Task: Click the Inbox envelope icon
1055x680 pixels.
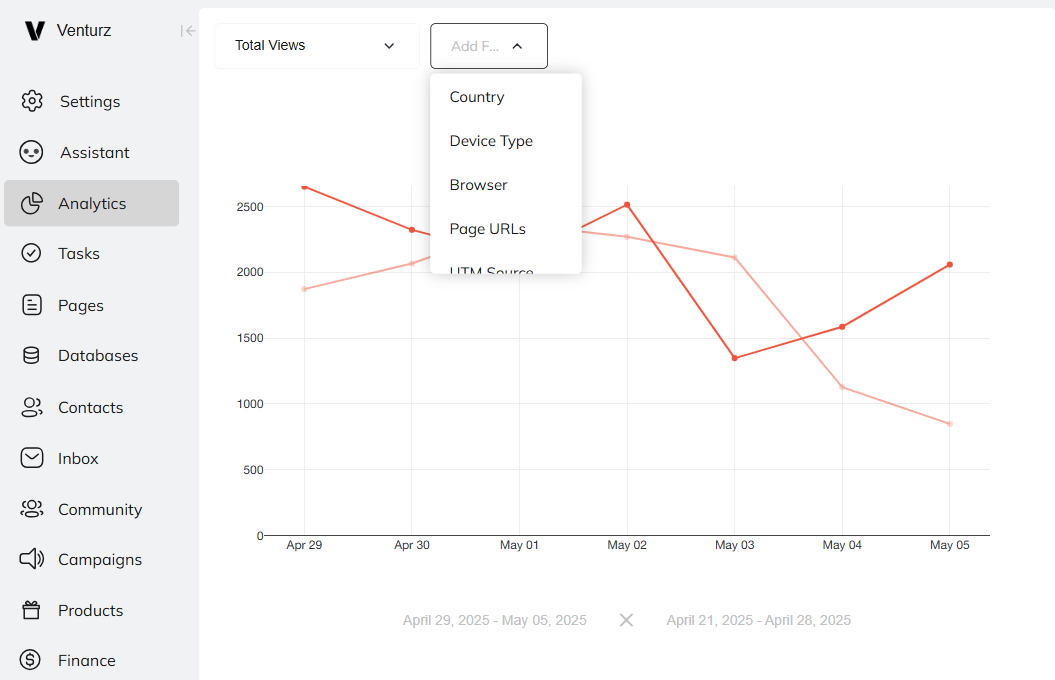Action: point(32,458)
